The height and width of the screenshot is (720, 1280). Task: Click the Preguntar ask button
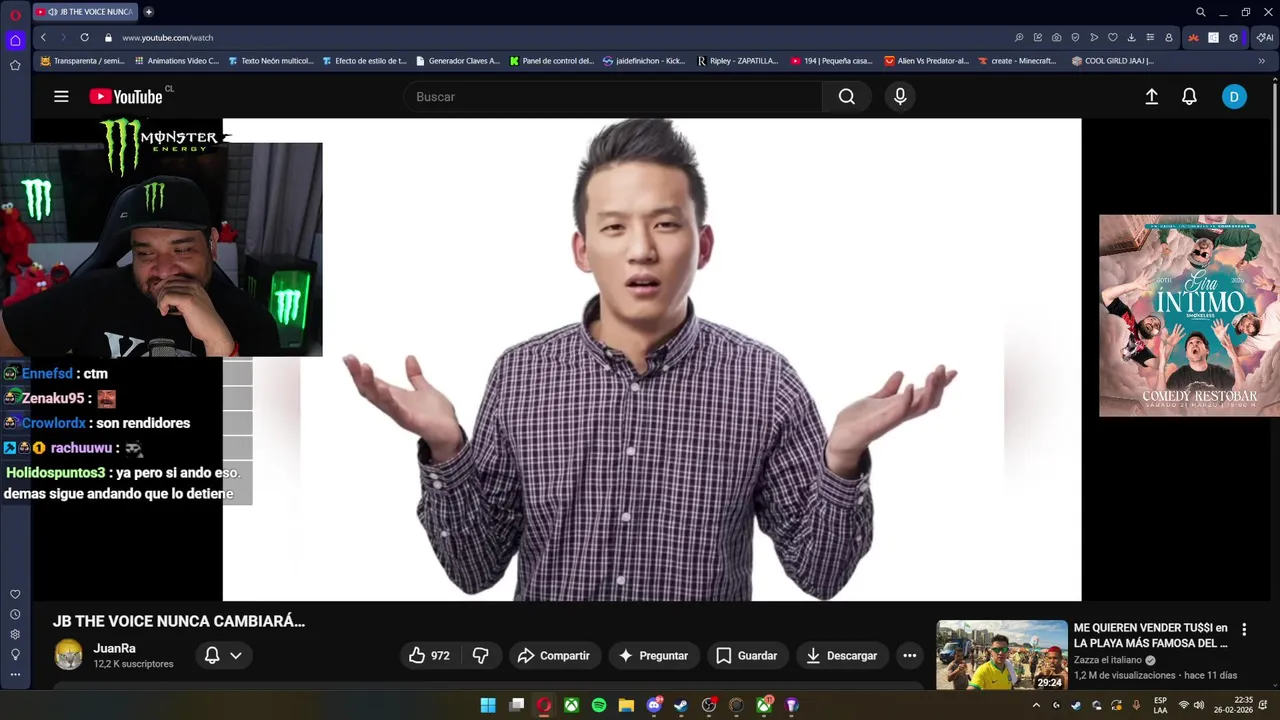(653, 656)
